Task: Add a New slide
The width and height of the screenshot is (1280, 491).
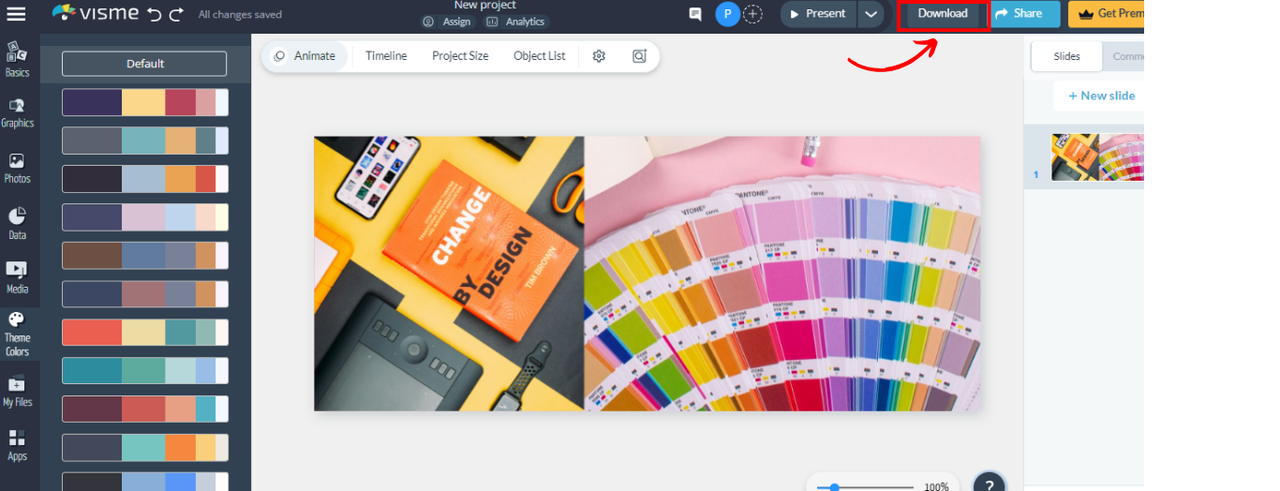Action: click(x=1101, y=96)
